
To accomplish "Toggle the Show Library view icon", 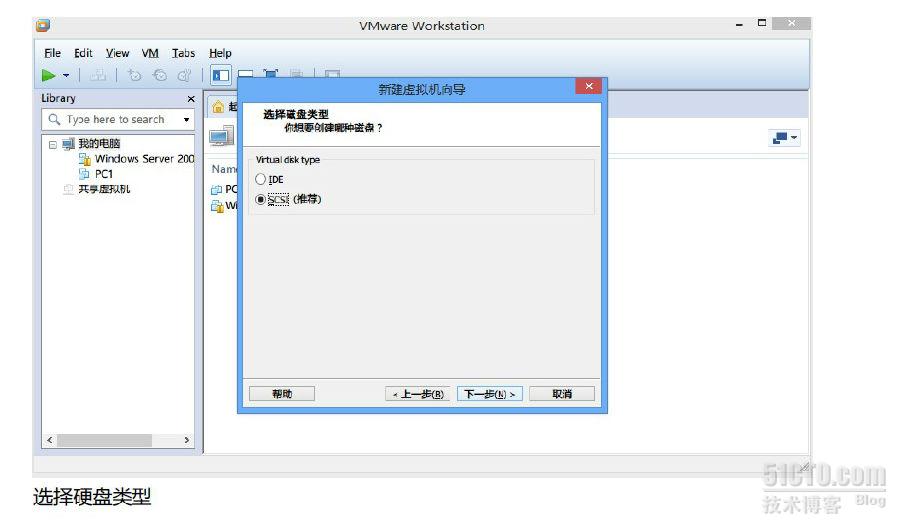I will click(220, 75).
